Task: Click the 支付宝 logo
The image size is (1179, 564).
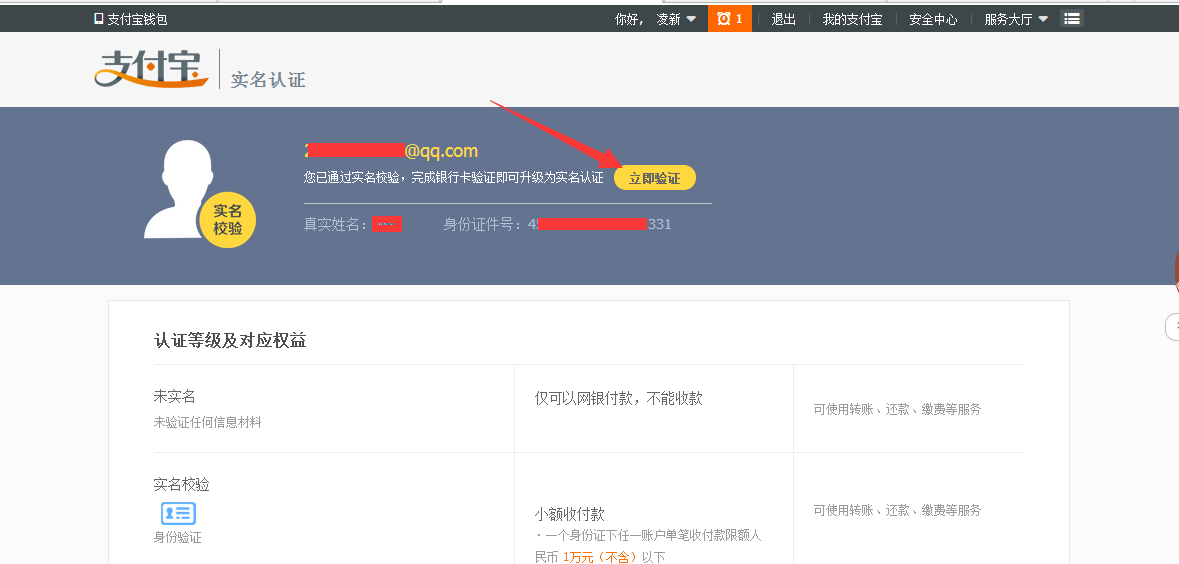Action: 151,69
